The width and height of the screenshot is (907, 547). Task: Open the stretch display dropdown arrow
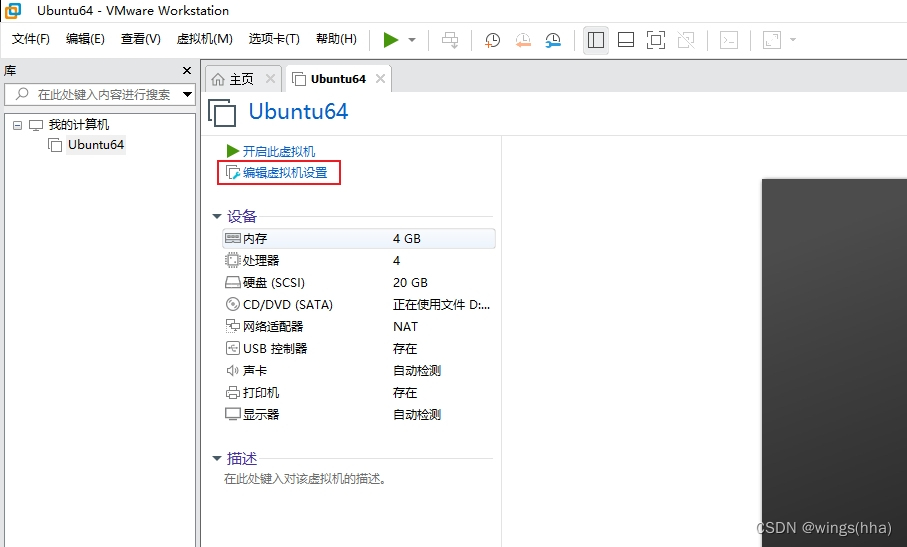coord(793,40)
